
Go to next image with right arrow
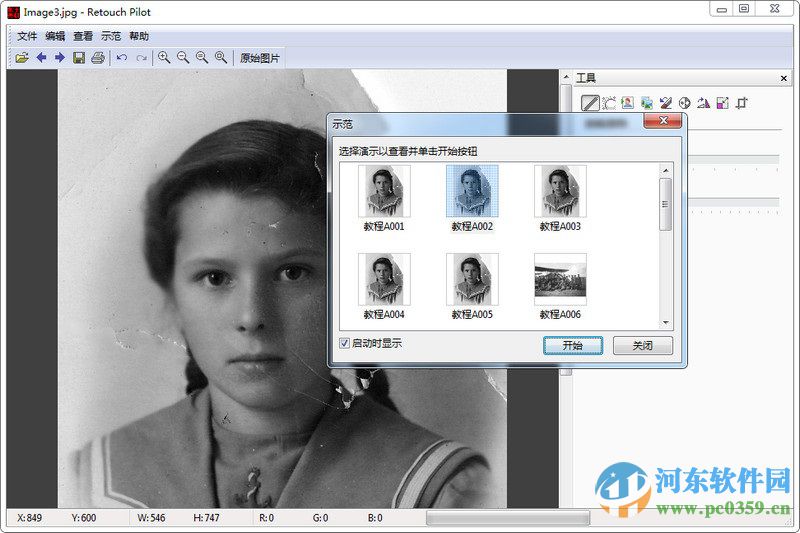pos(60,58)
